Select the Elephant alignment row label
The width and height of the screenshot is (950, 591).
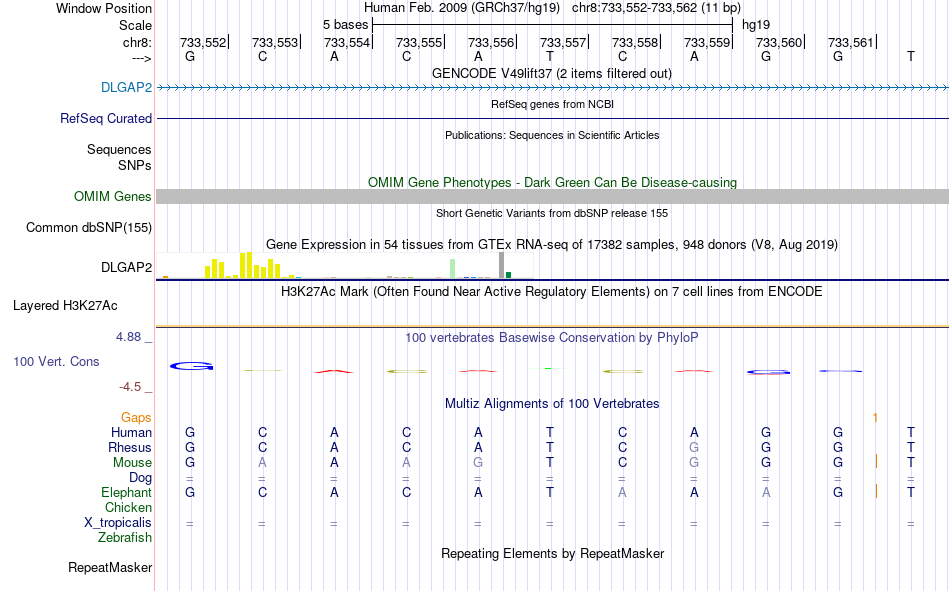tap(126, 492)
